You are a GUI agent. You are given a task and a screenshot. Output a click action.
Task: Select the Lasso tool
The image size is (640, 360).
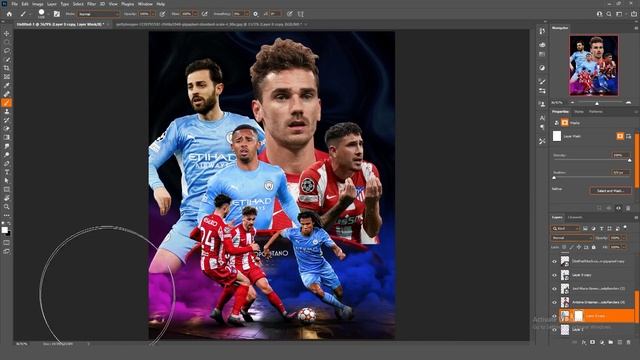(x=7, y=51)
